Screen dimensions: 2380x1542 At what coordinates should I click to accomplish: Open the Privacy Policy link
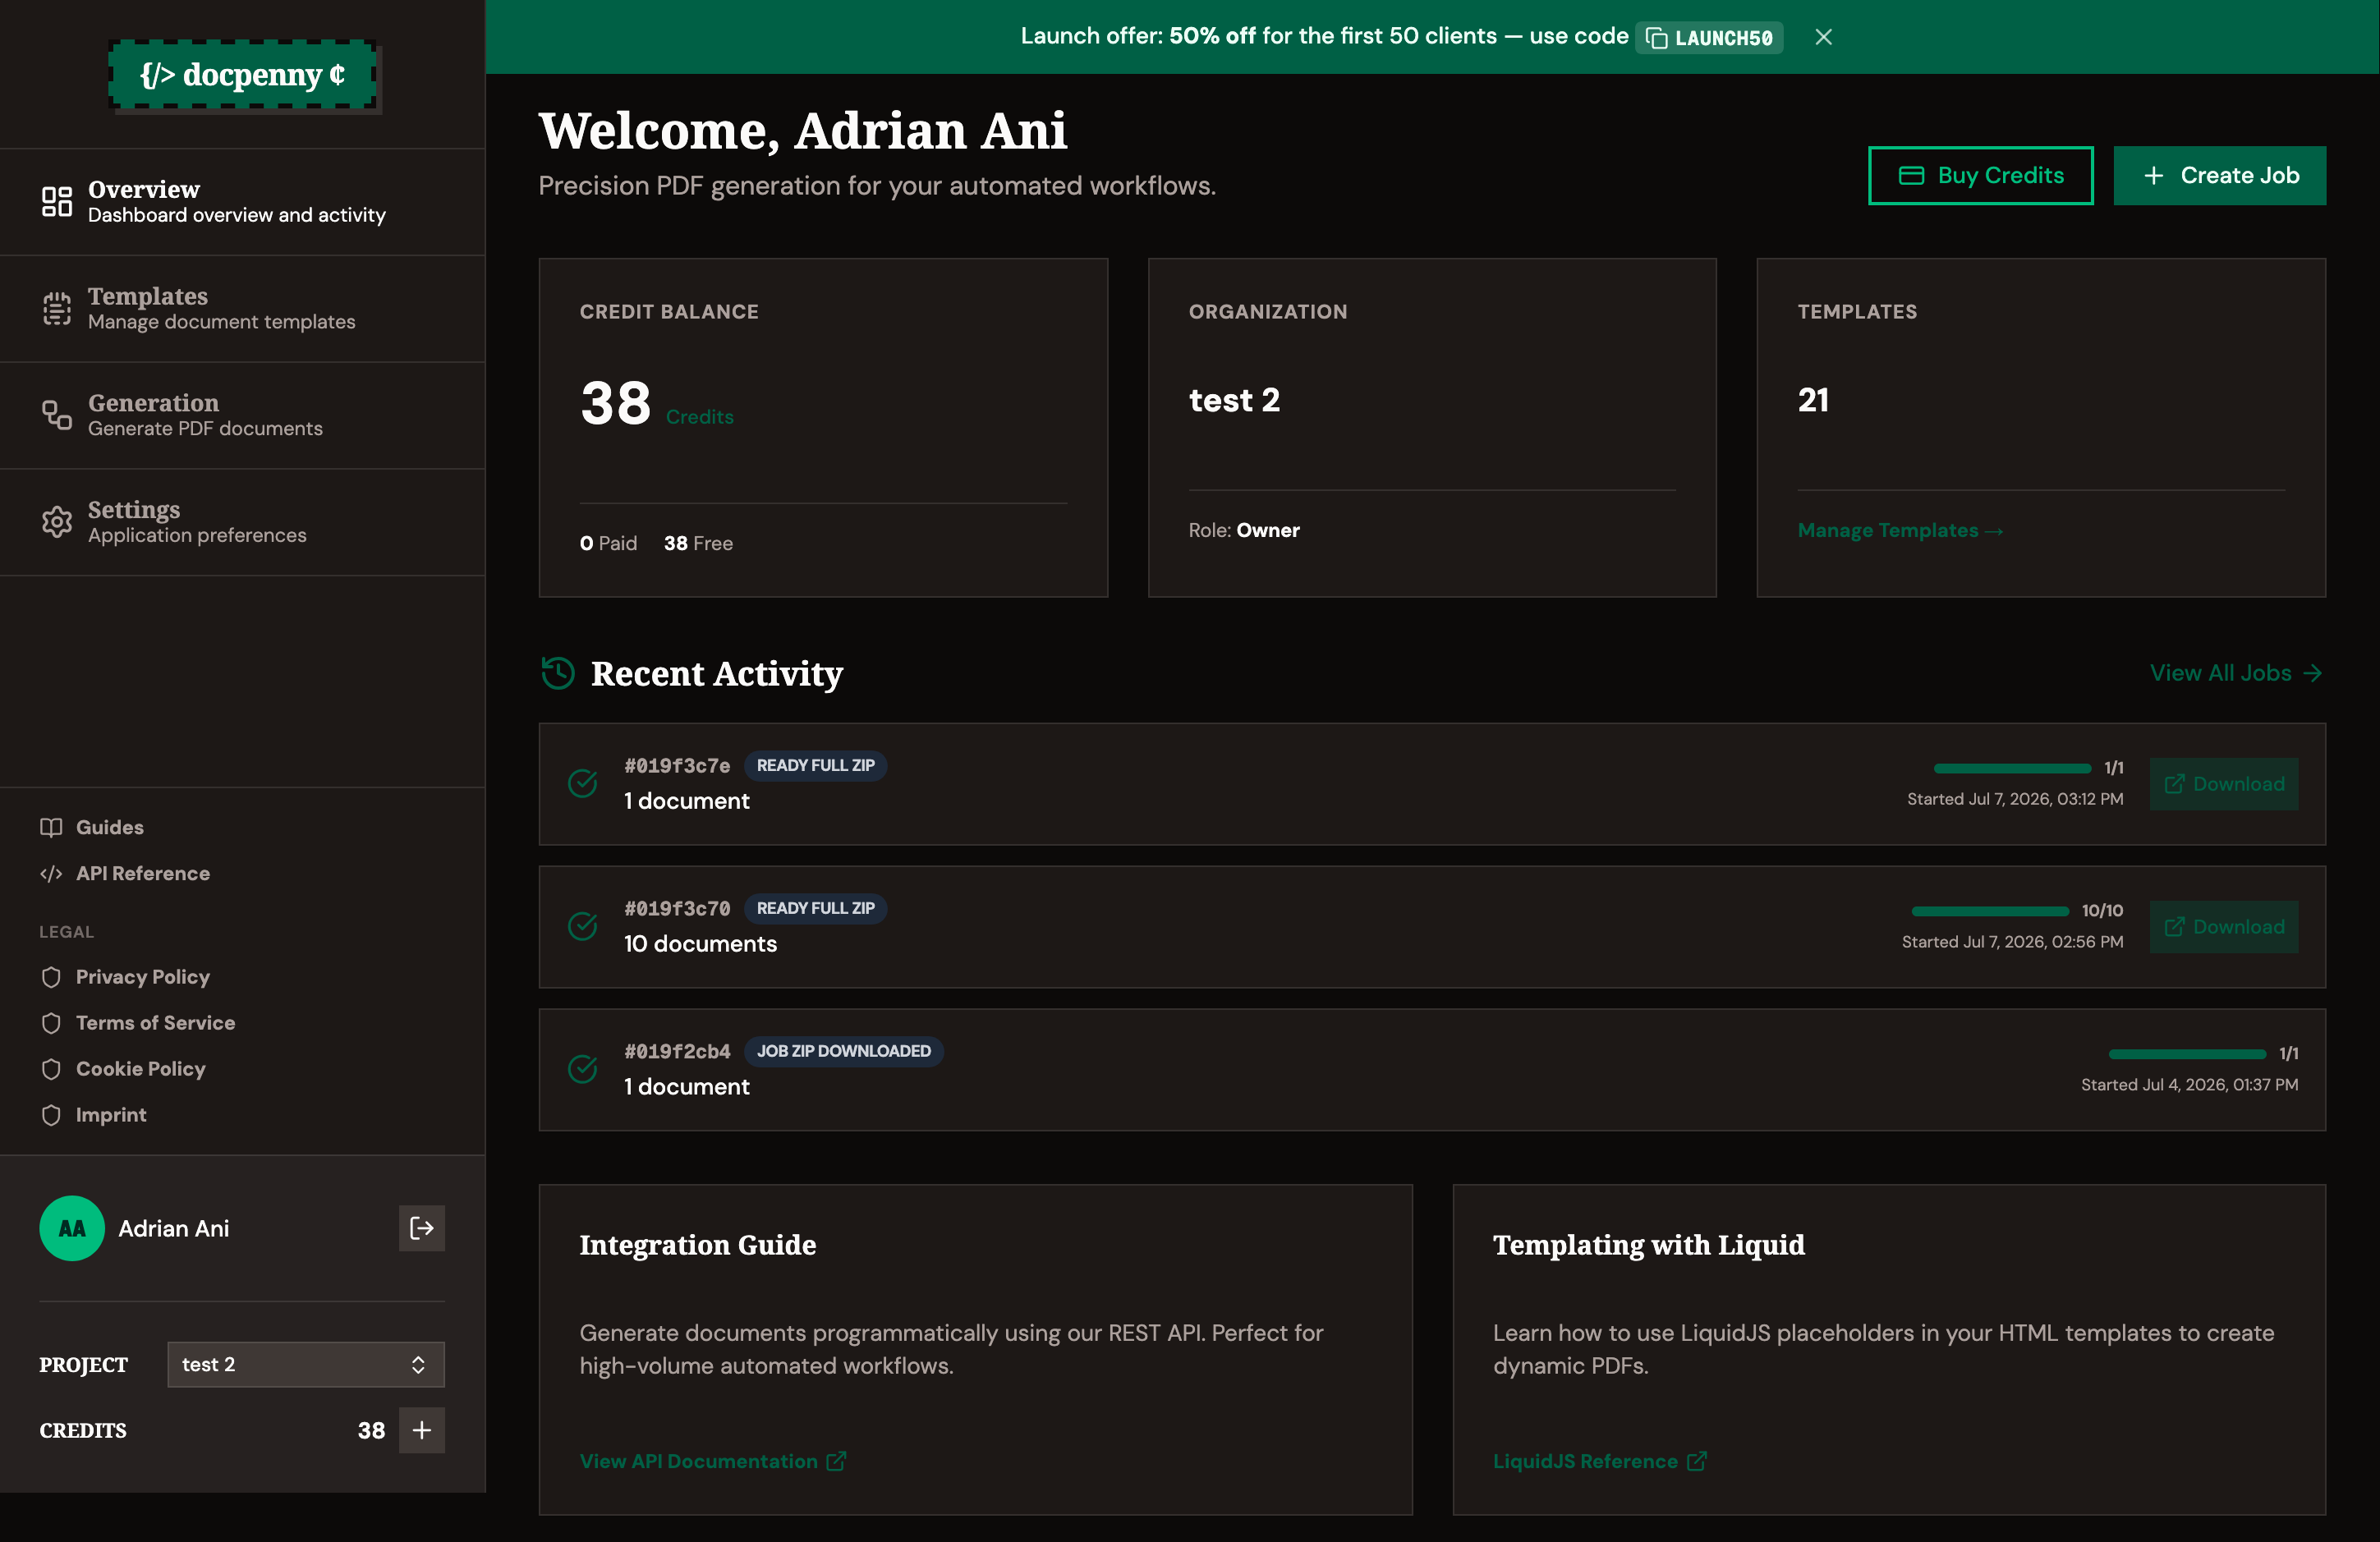125,977
